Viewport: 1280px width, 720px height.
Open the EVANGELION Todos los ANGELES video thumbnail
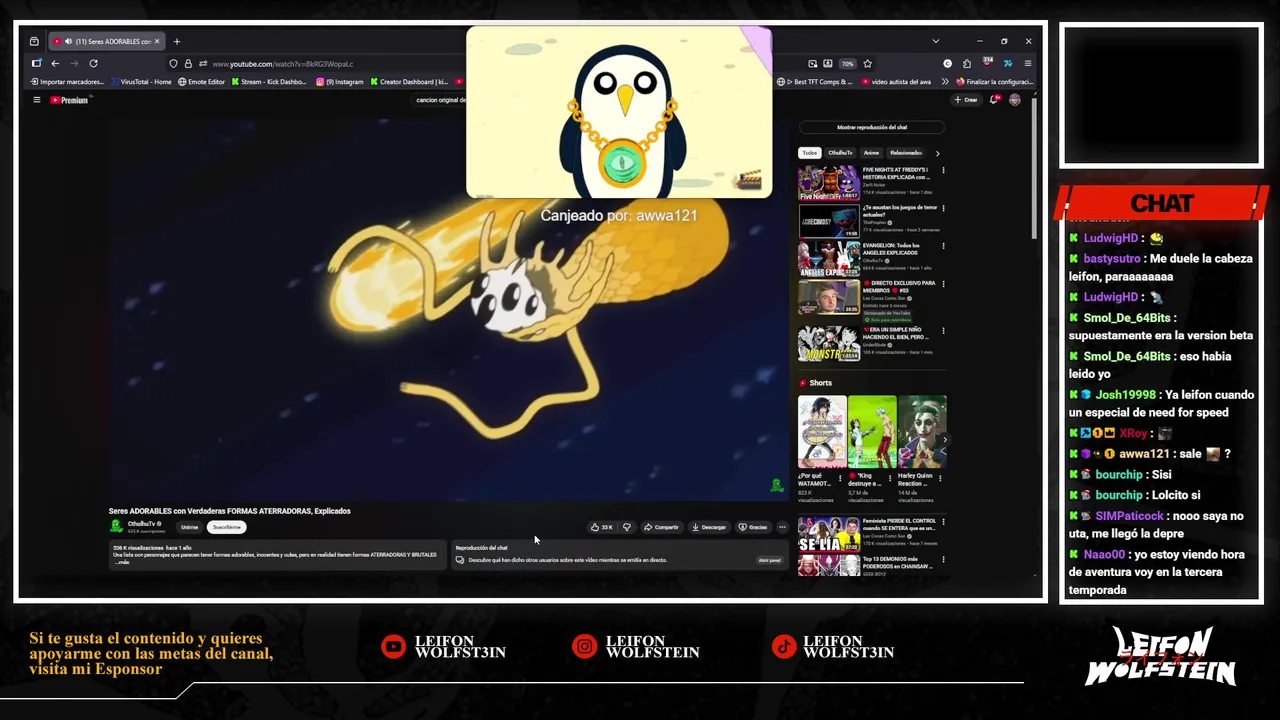pyautogui.click(x=828, y=259)
